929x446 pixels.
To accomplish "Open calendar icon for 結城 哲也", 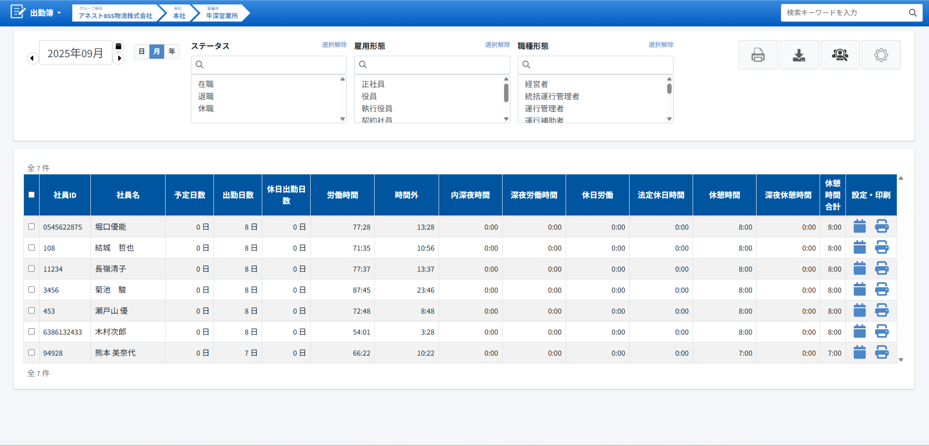I will (x=860, y=248).
